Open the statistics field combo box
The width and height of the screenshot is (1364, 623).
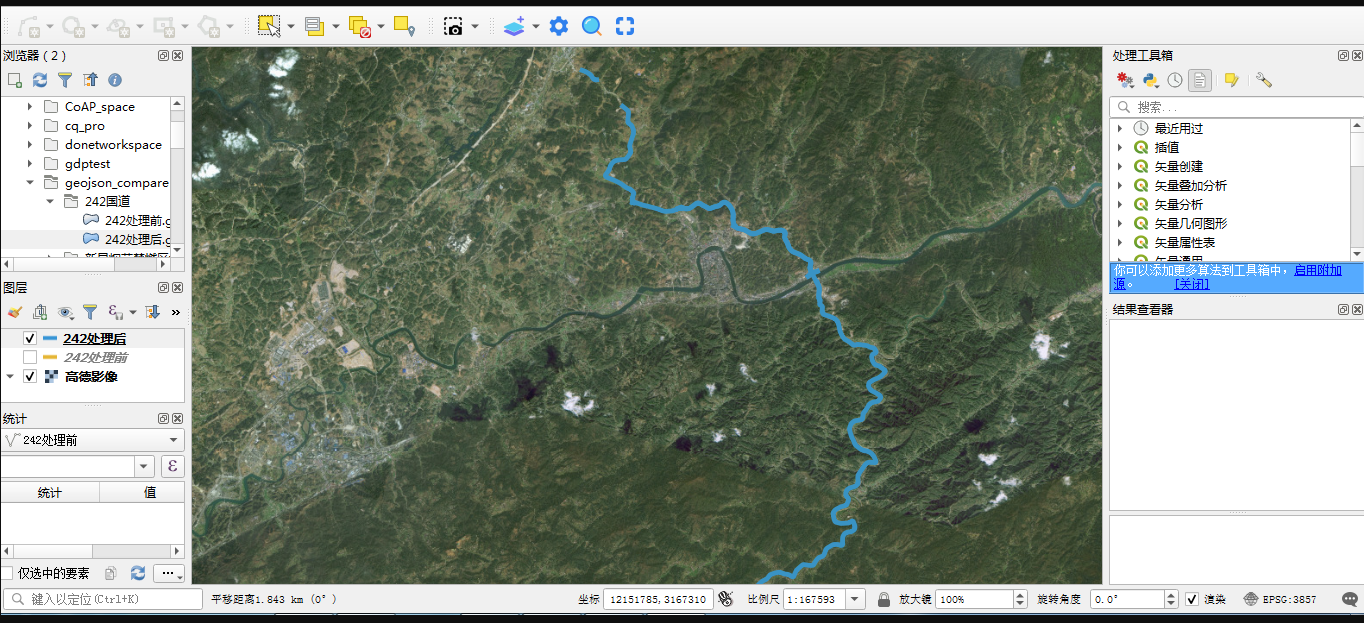78,466
